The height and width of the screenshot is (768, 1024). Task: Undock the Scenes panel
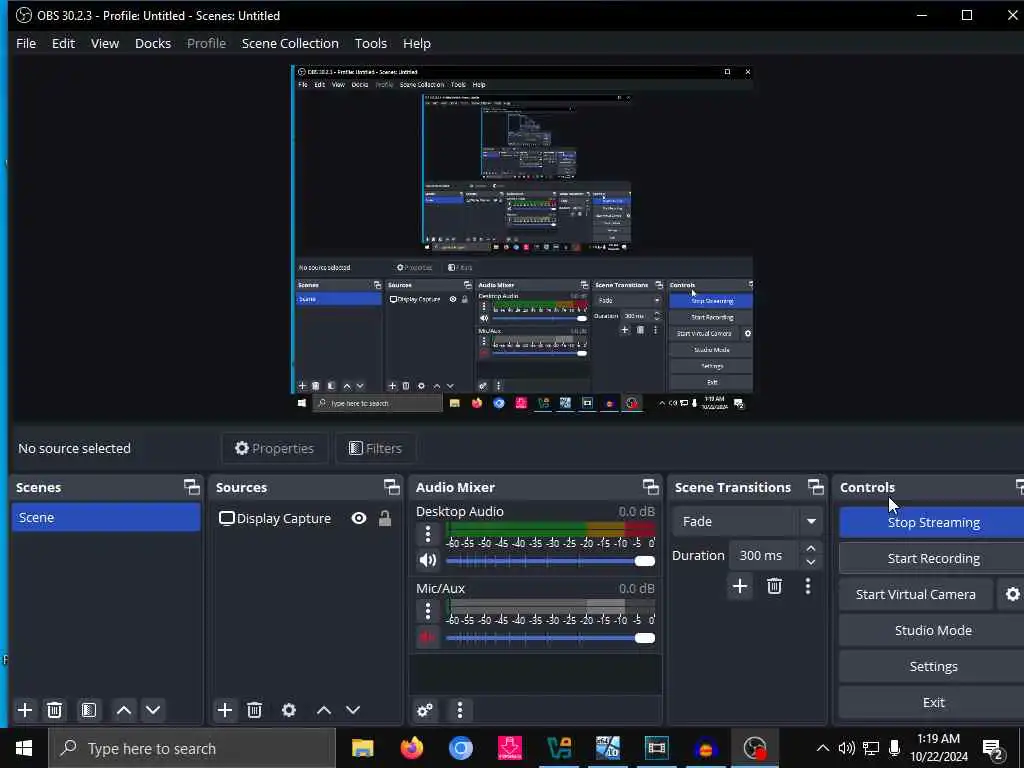point(191,487)
